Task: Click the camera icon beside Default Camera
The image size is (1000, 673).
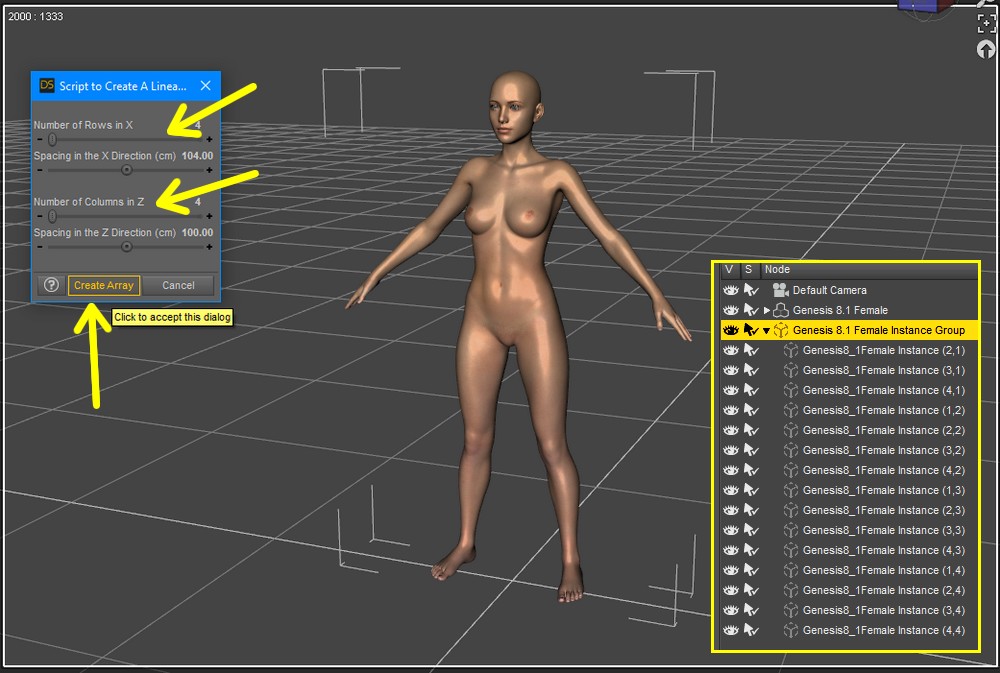Action: click(781, 290)
